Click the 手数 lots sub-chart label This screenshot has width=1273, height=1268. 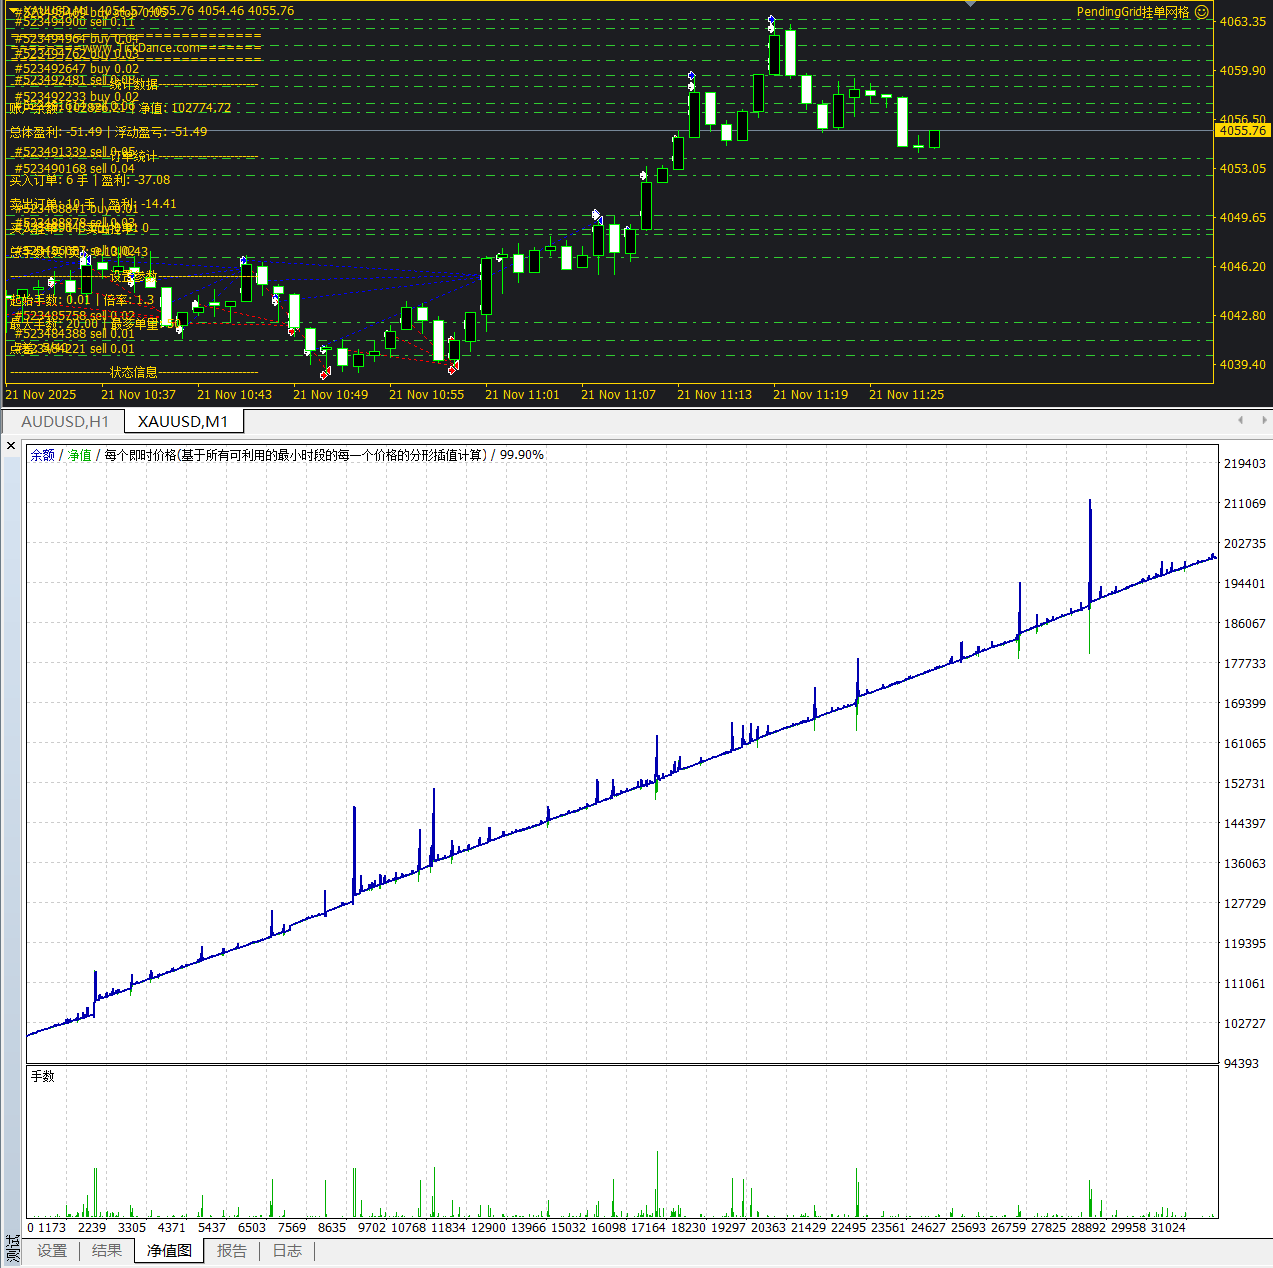click(43, 1077)
